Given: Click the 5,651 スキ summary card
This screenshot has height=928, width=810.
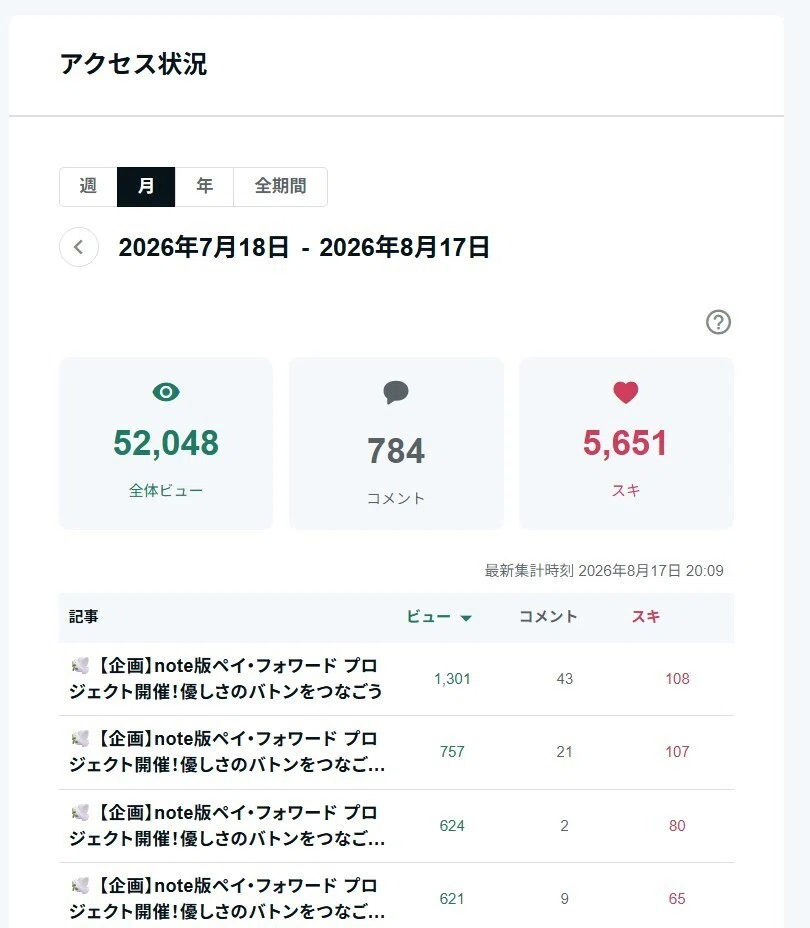Looking at the screenshot, I should pyautogui.click(x=626, y=443).
